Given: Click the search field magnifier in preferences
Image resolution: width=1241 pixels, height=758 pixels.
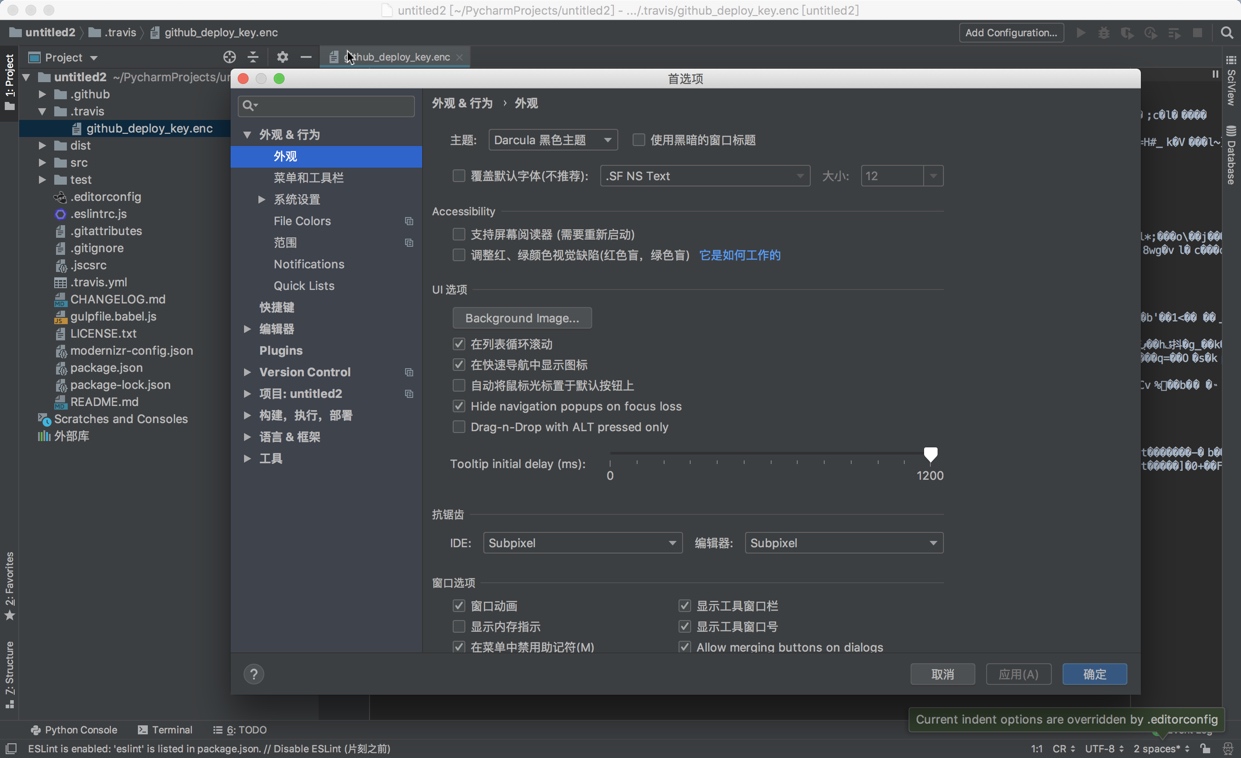Looking at the screenshot, I should 249,105.
